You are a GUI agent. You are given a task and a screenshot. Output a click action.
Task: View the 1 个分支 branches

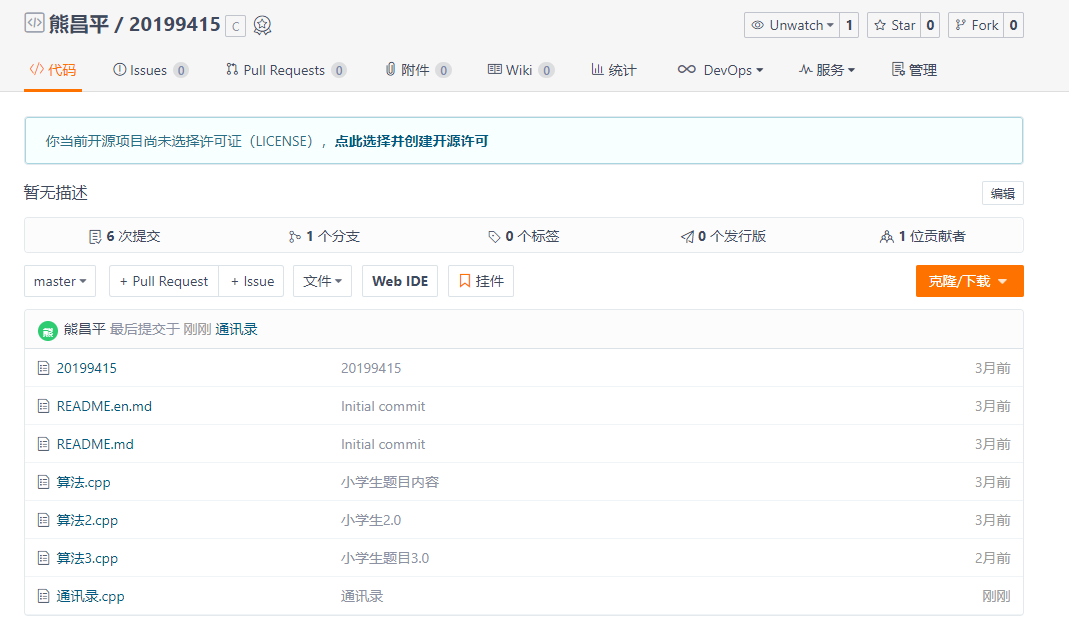point(324,237)
